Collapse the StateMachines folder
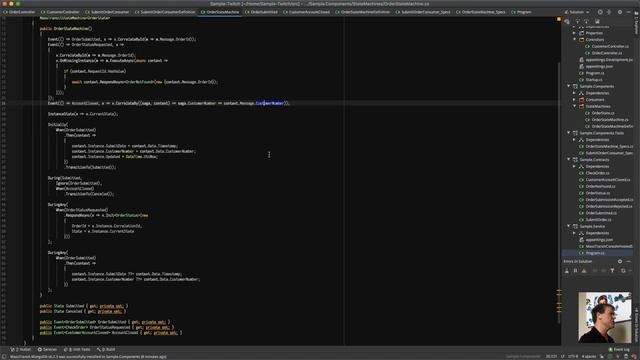 (575, 106)
